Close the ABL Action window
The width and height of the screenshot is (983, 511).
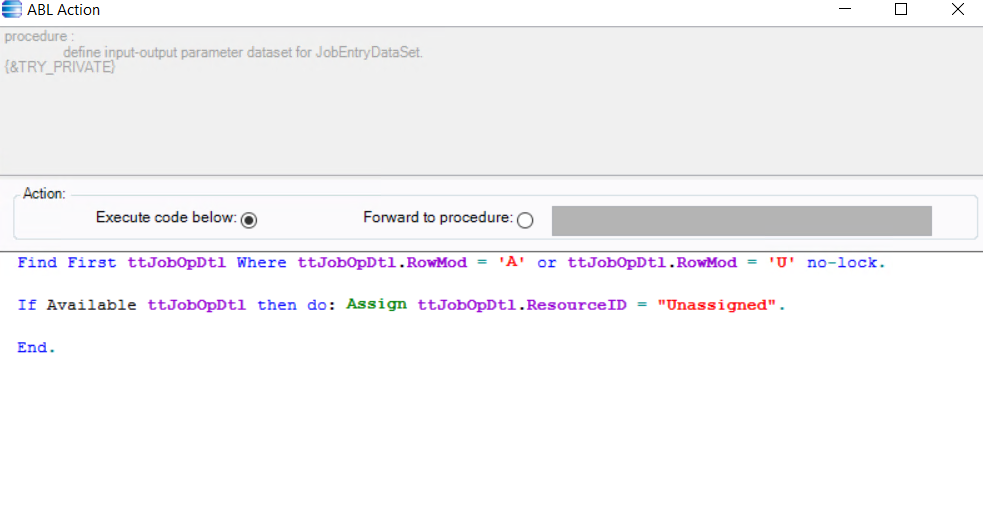pos(957,9)
